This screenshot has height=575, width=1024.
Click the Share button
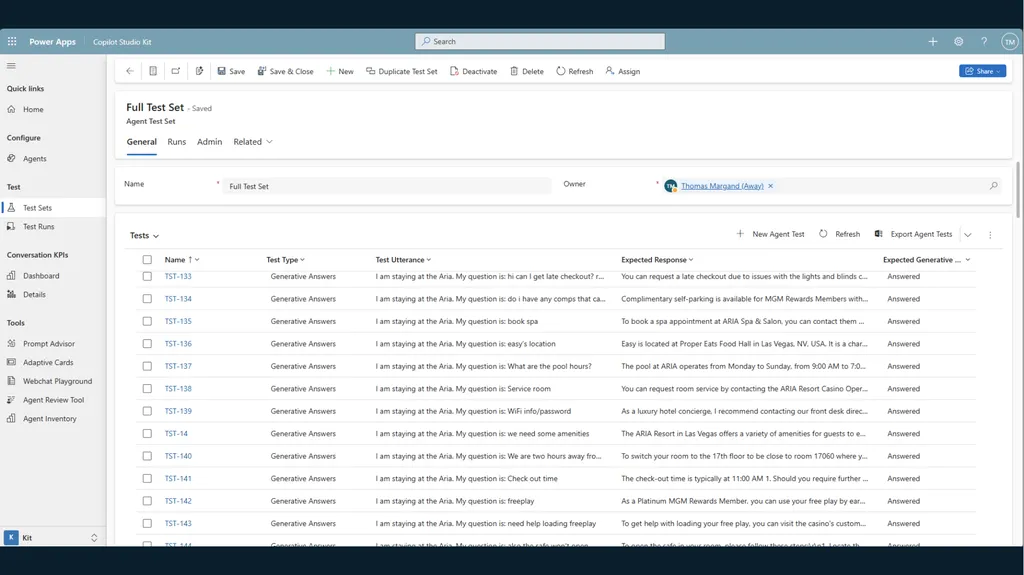pos(982,71)
